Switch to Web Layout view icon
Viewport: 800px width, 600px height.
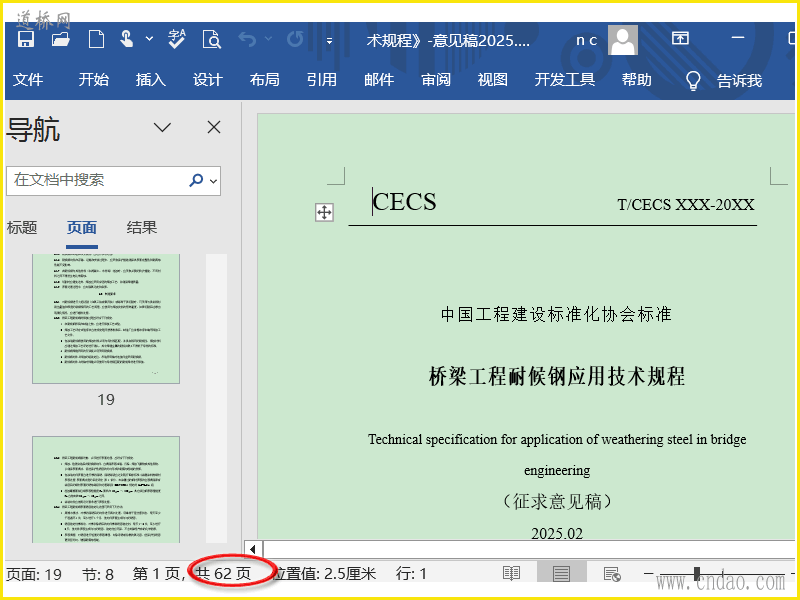(612, 573)
